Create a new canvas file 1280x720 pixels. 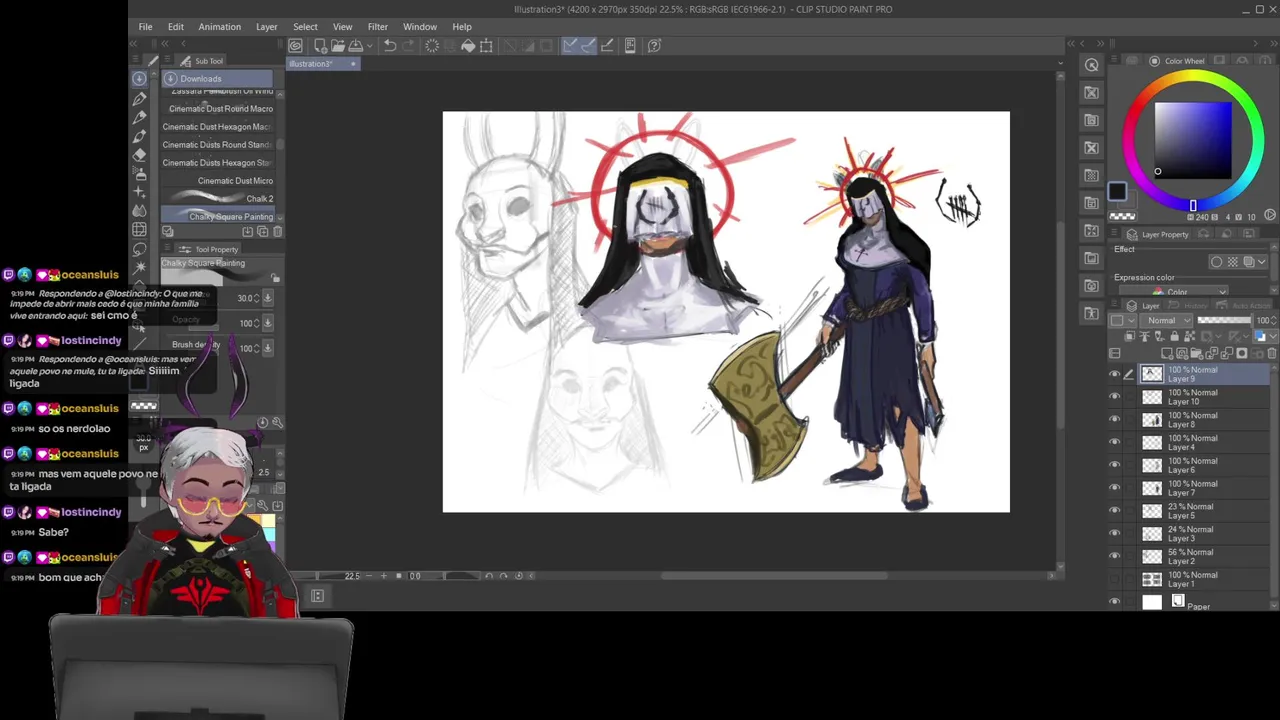tap(321, 45)
